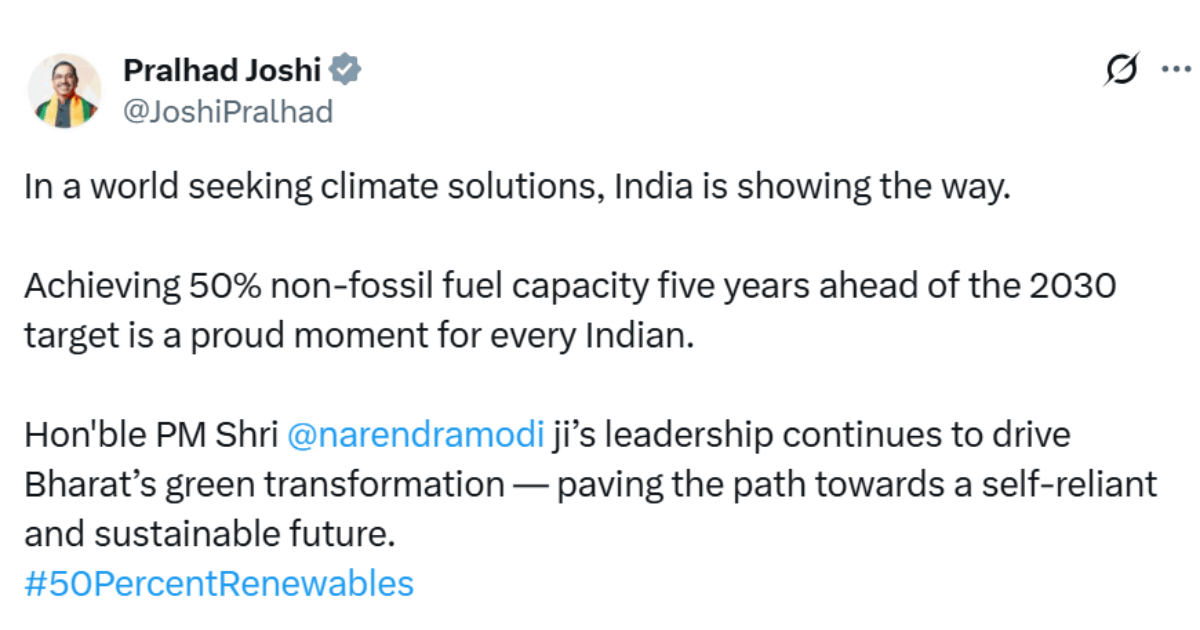Click the words 'and sustainable future'
This screenshot has width=1200, height=630.
[205, 534]
